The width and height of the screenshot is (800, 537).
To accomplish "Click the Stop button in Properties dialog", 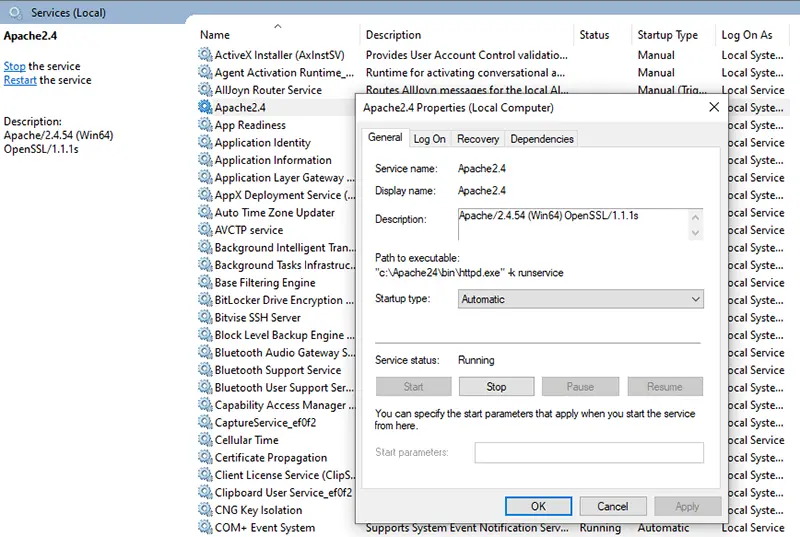I will (496, 387).
